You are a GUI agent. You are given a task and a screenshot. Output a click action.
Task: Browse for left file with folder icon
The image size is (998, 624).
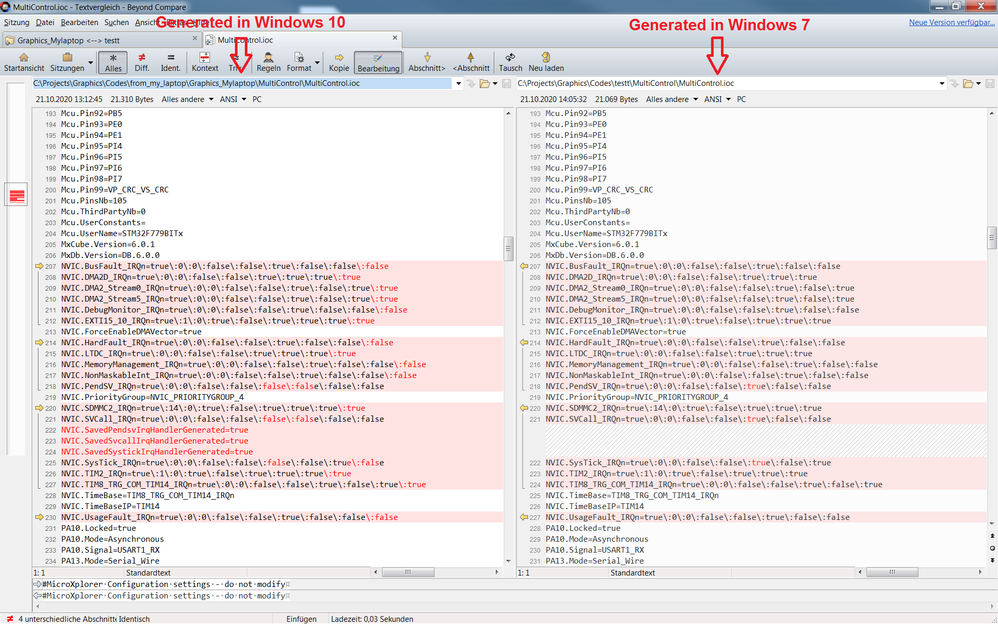pyautogui.click(x=484, y=83)
